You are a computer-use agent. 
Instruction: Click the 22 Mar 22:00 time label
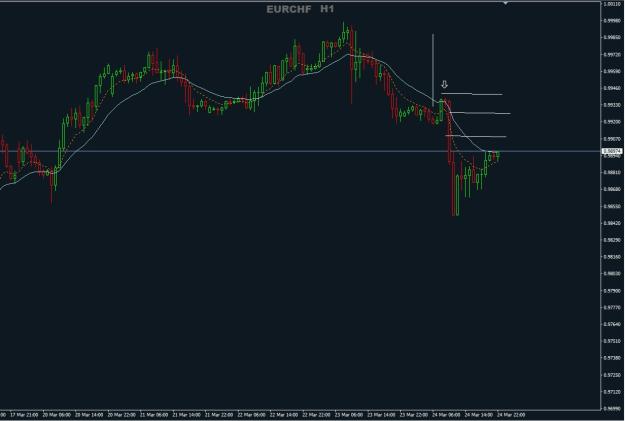coord(316,415)
